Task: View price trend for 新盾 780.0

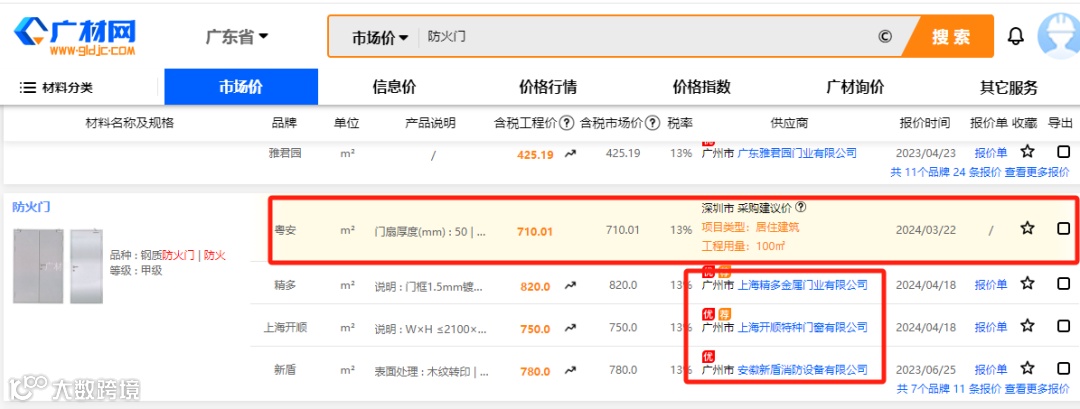Action: 570,370
